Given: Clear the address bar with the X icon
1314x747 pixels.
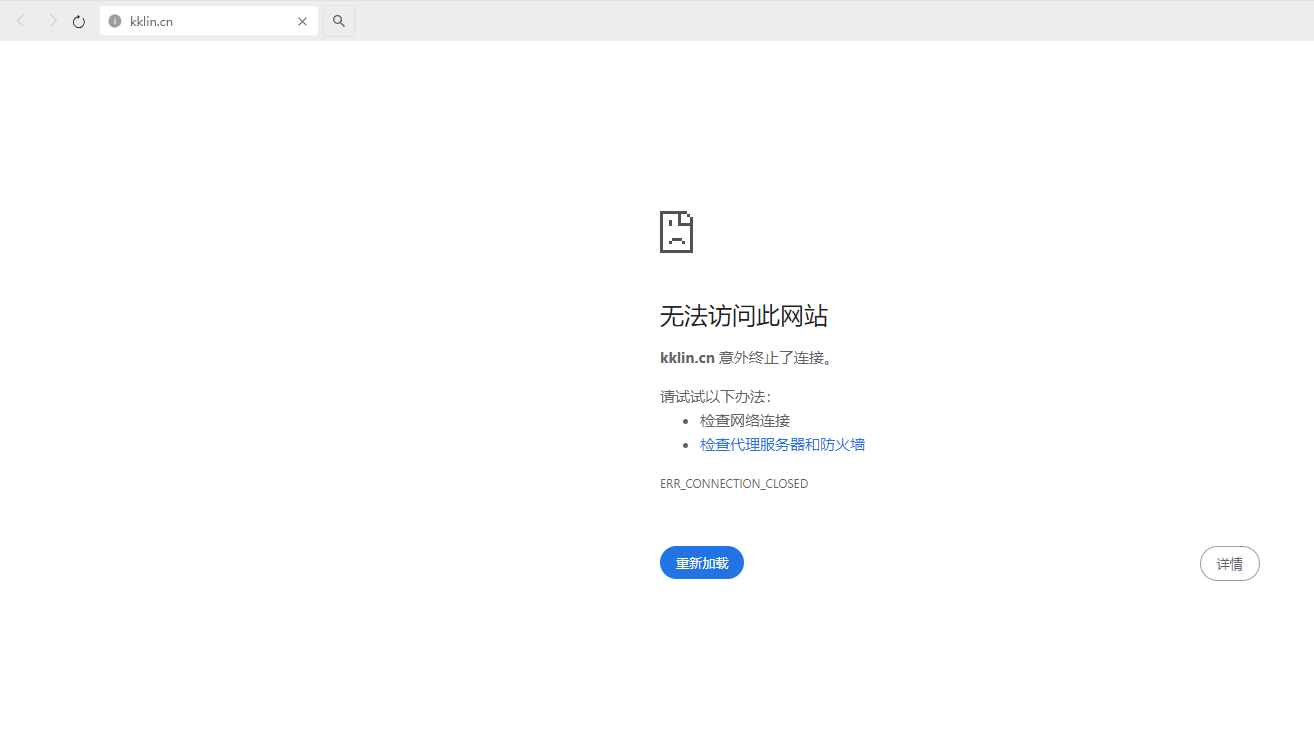Looking at the screenshot, I should [x=302, y=21].
